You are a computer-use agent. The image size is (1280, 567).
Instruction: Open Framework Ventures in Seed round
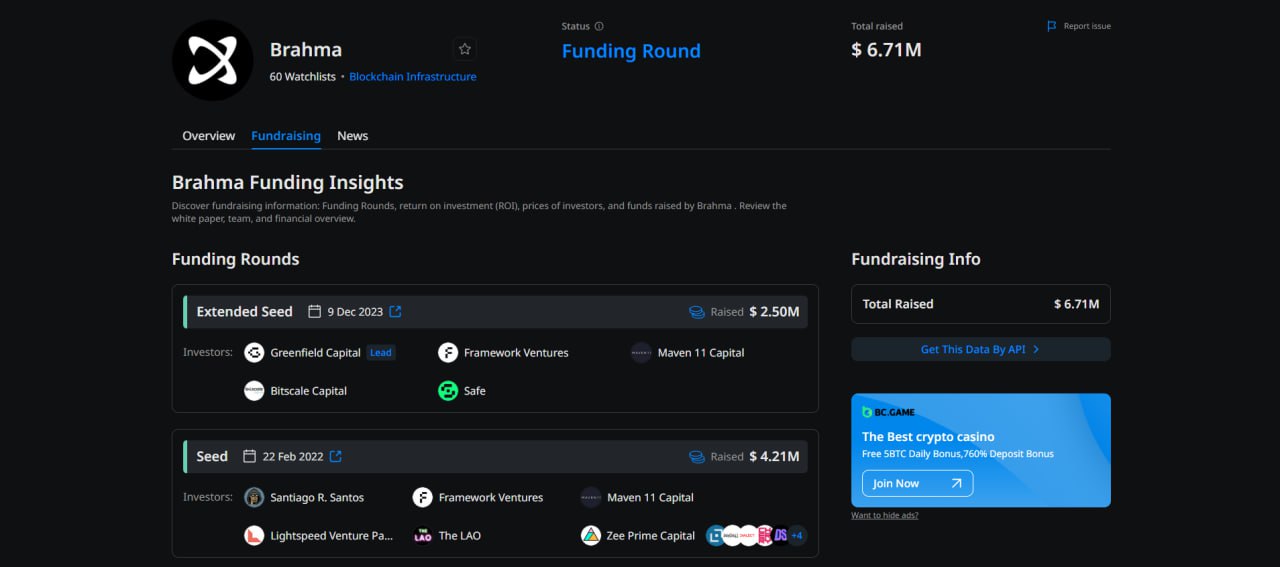491,498
